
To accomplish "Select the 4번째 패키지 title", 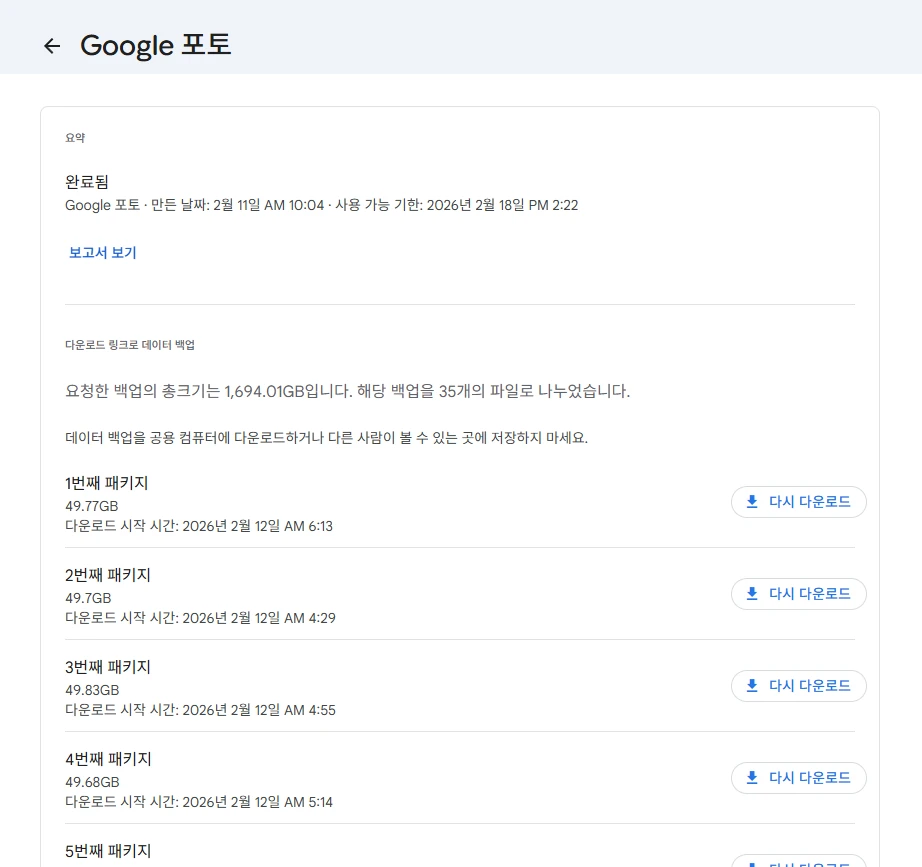I will pos(107,759).
